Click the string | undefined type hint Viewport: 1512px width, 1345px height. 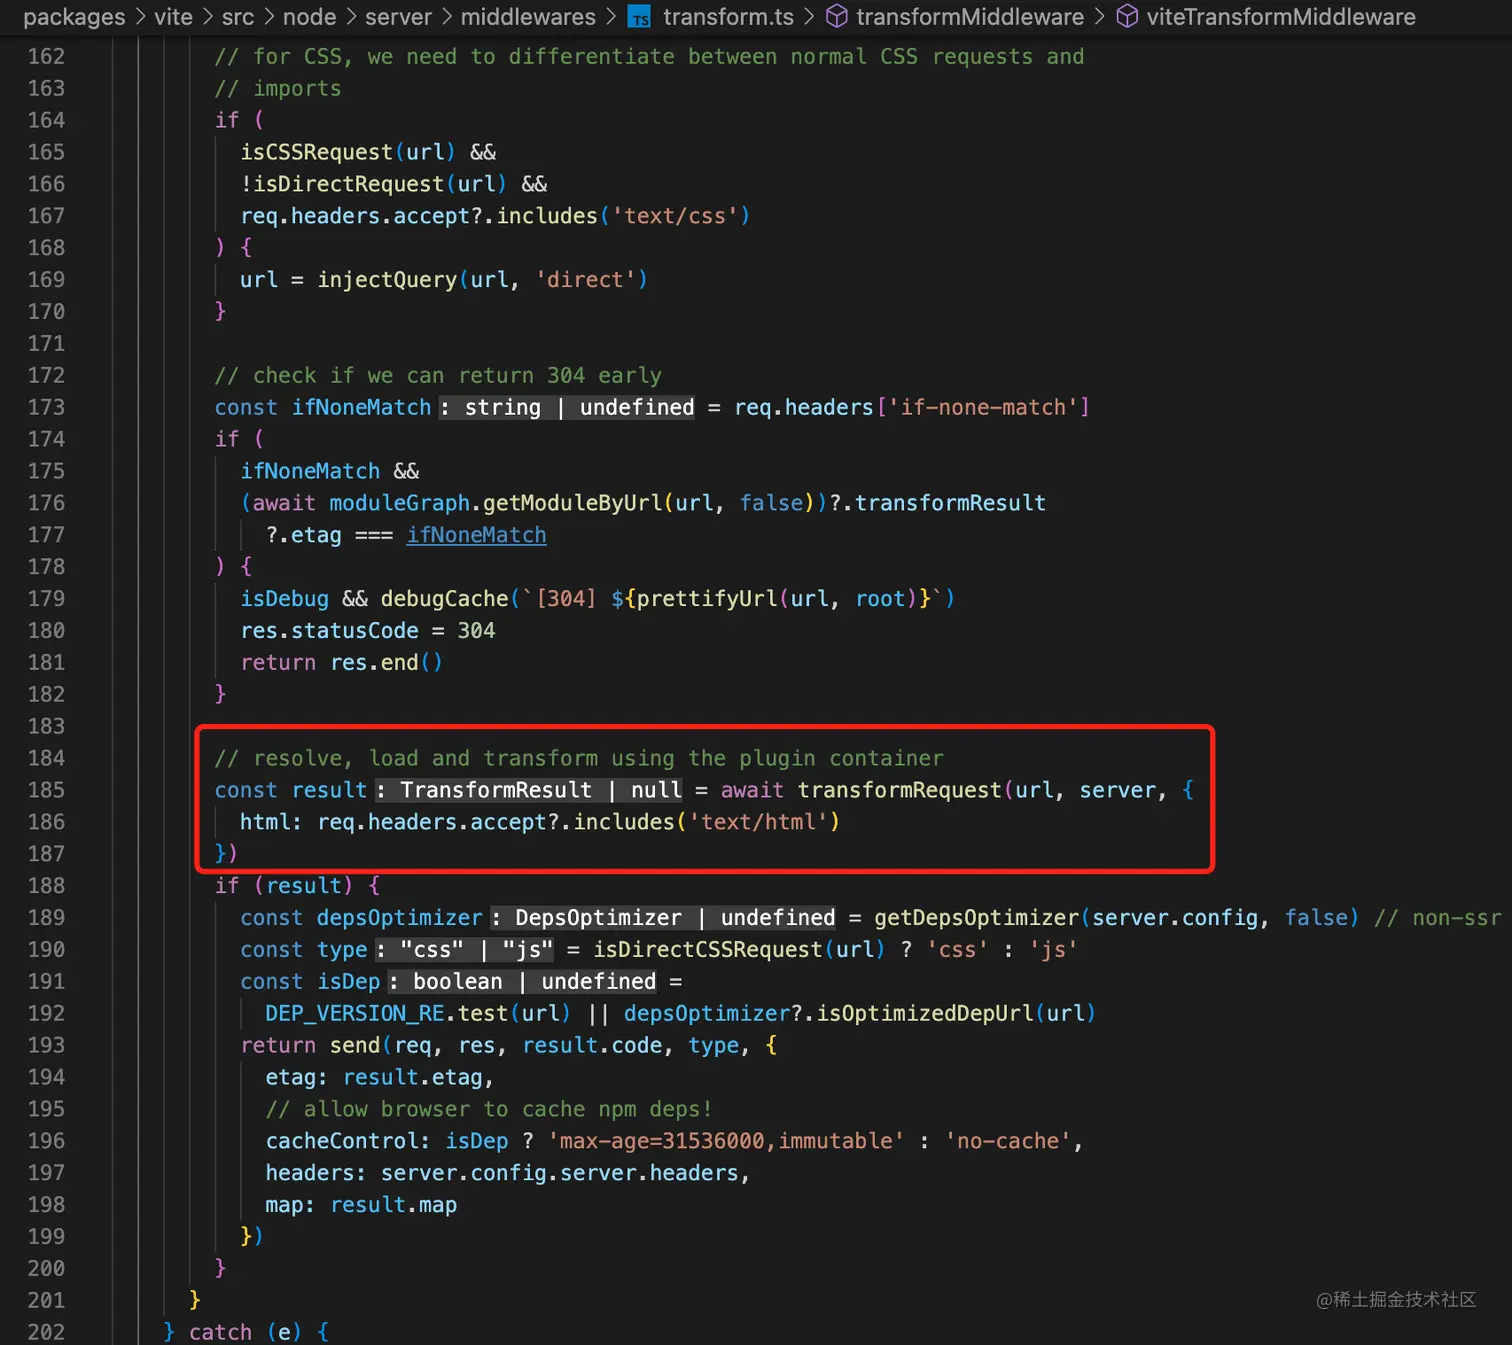(x=567, y=407)
